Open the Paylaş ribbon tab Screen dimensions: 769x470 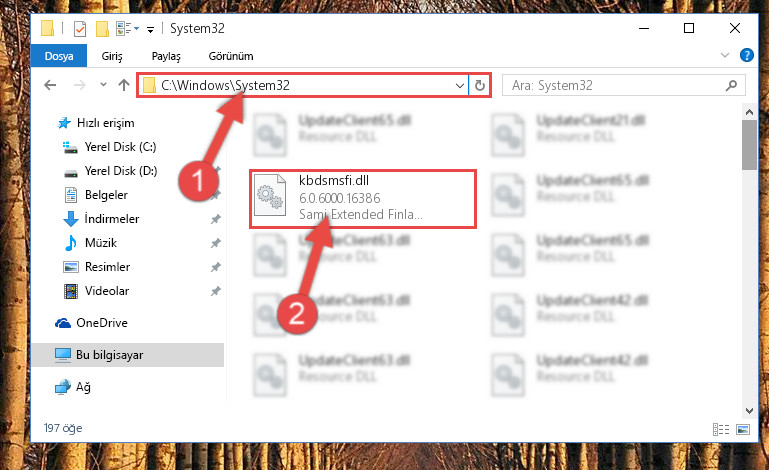(x=166, y=56)
